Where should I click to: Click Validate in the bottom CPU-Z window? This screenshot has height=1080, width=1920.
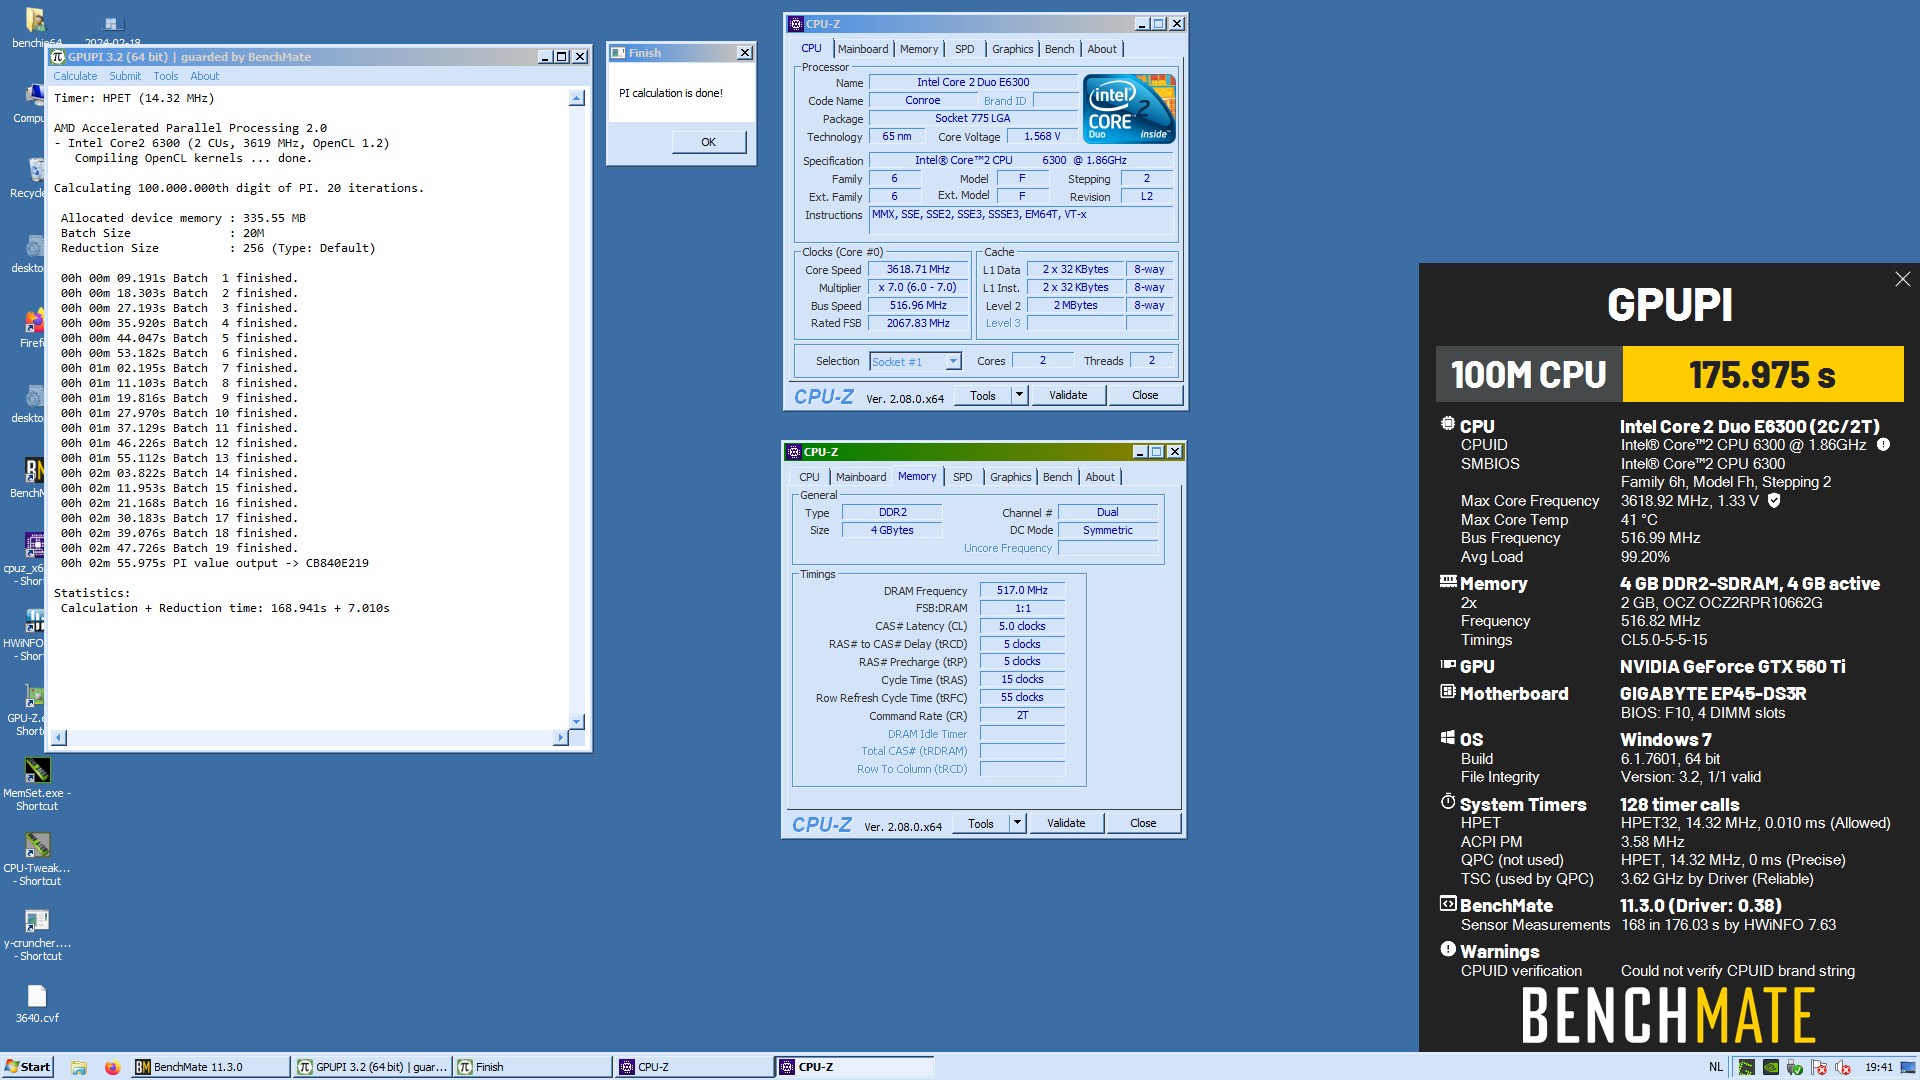(1066, 823)
